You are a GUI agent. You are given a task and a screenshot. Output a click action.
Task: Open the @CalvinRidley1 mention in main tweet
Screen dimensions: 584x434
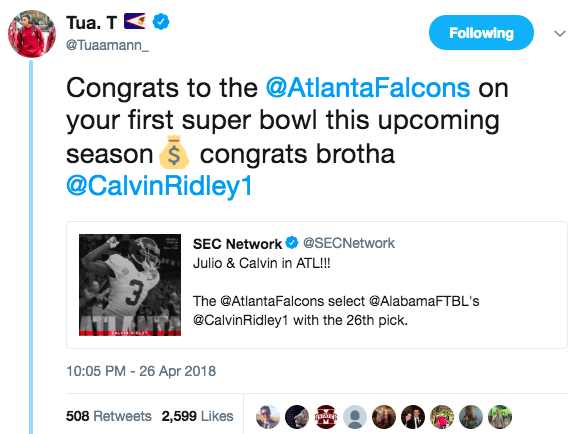159,186
